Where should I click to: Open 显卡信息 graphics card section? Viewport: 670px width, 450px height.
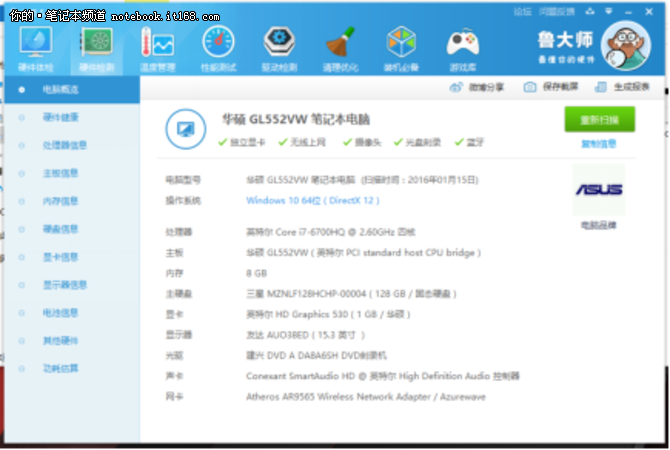point(60,257)
